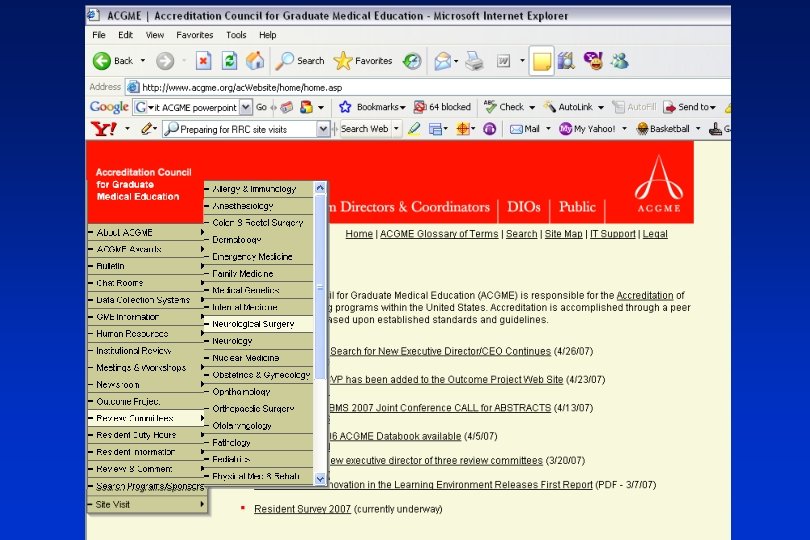Open Check dropdown arrow

[x=532, y=107]
